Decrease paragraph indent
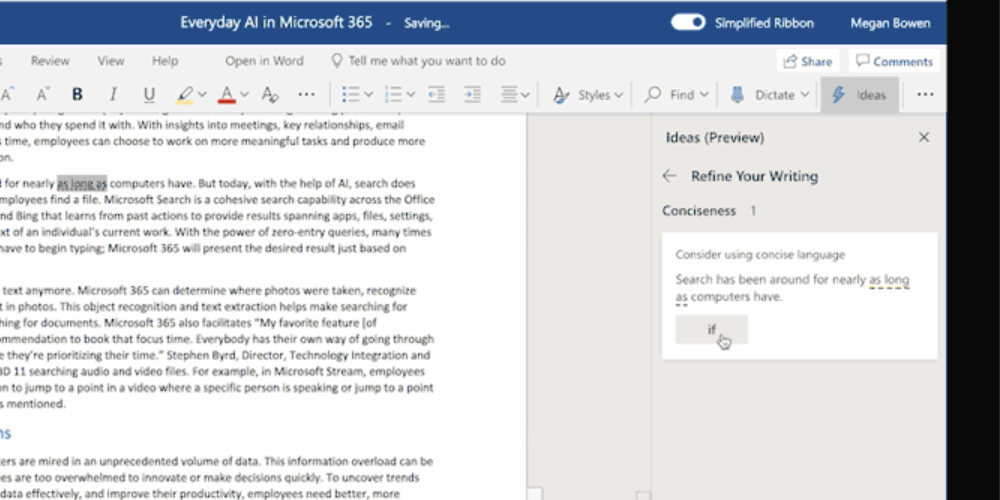The height and width of the screenshot is (500, 1000). [x=436, y=95]
